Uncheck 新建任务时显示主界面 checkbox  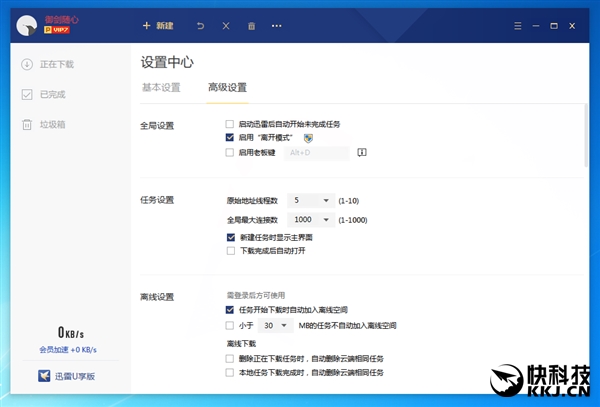(231, 237)
